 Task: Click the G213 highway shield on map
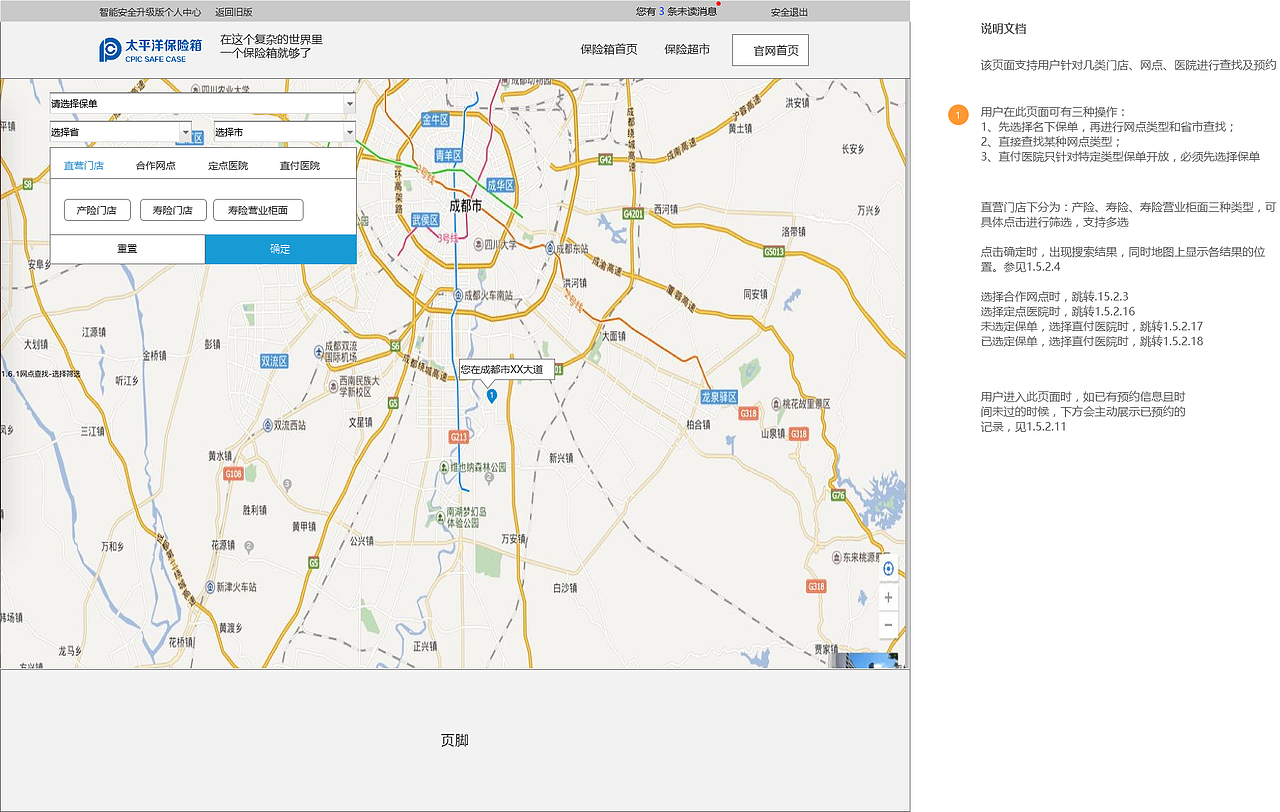coord(459,437)
